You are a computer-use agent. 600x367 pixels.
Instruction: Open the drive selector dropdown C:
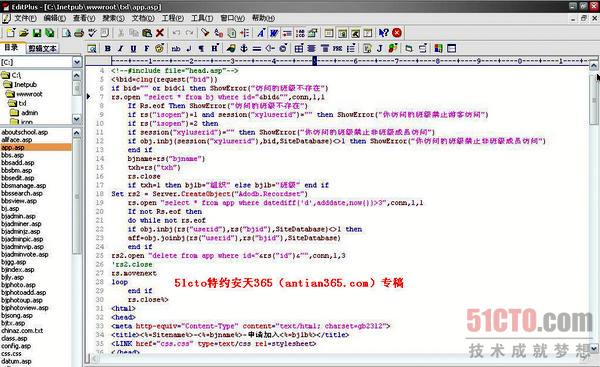77,62
